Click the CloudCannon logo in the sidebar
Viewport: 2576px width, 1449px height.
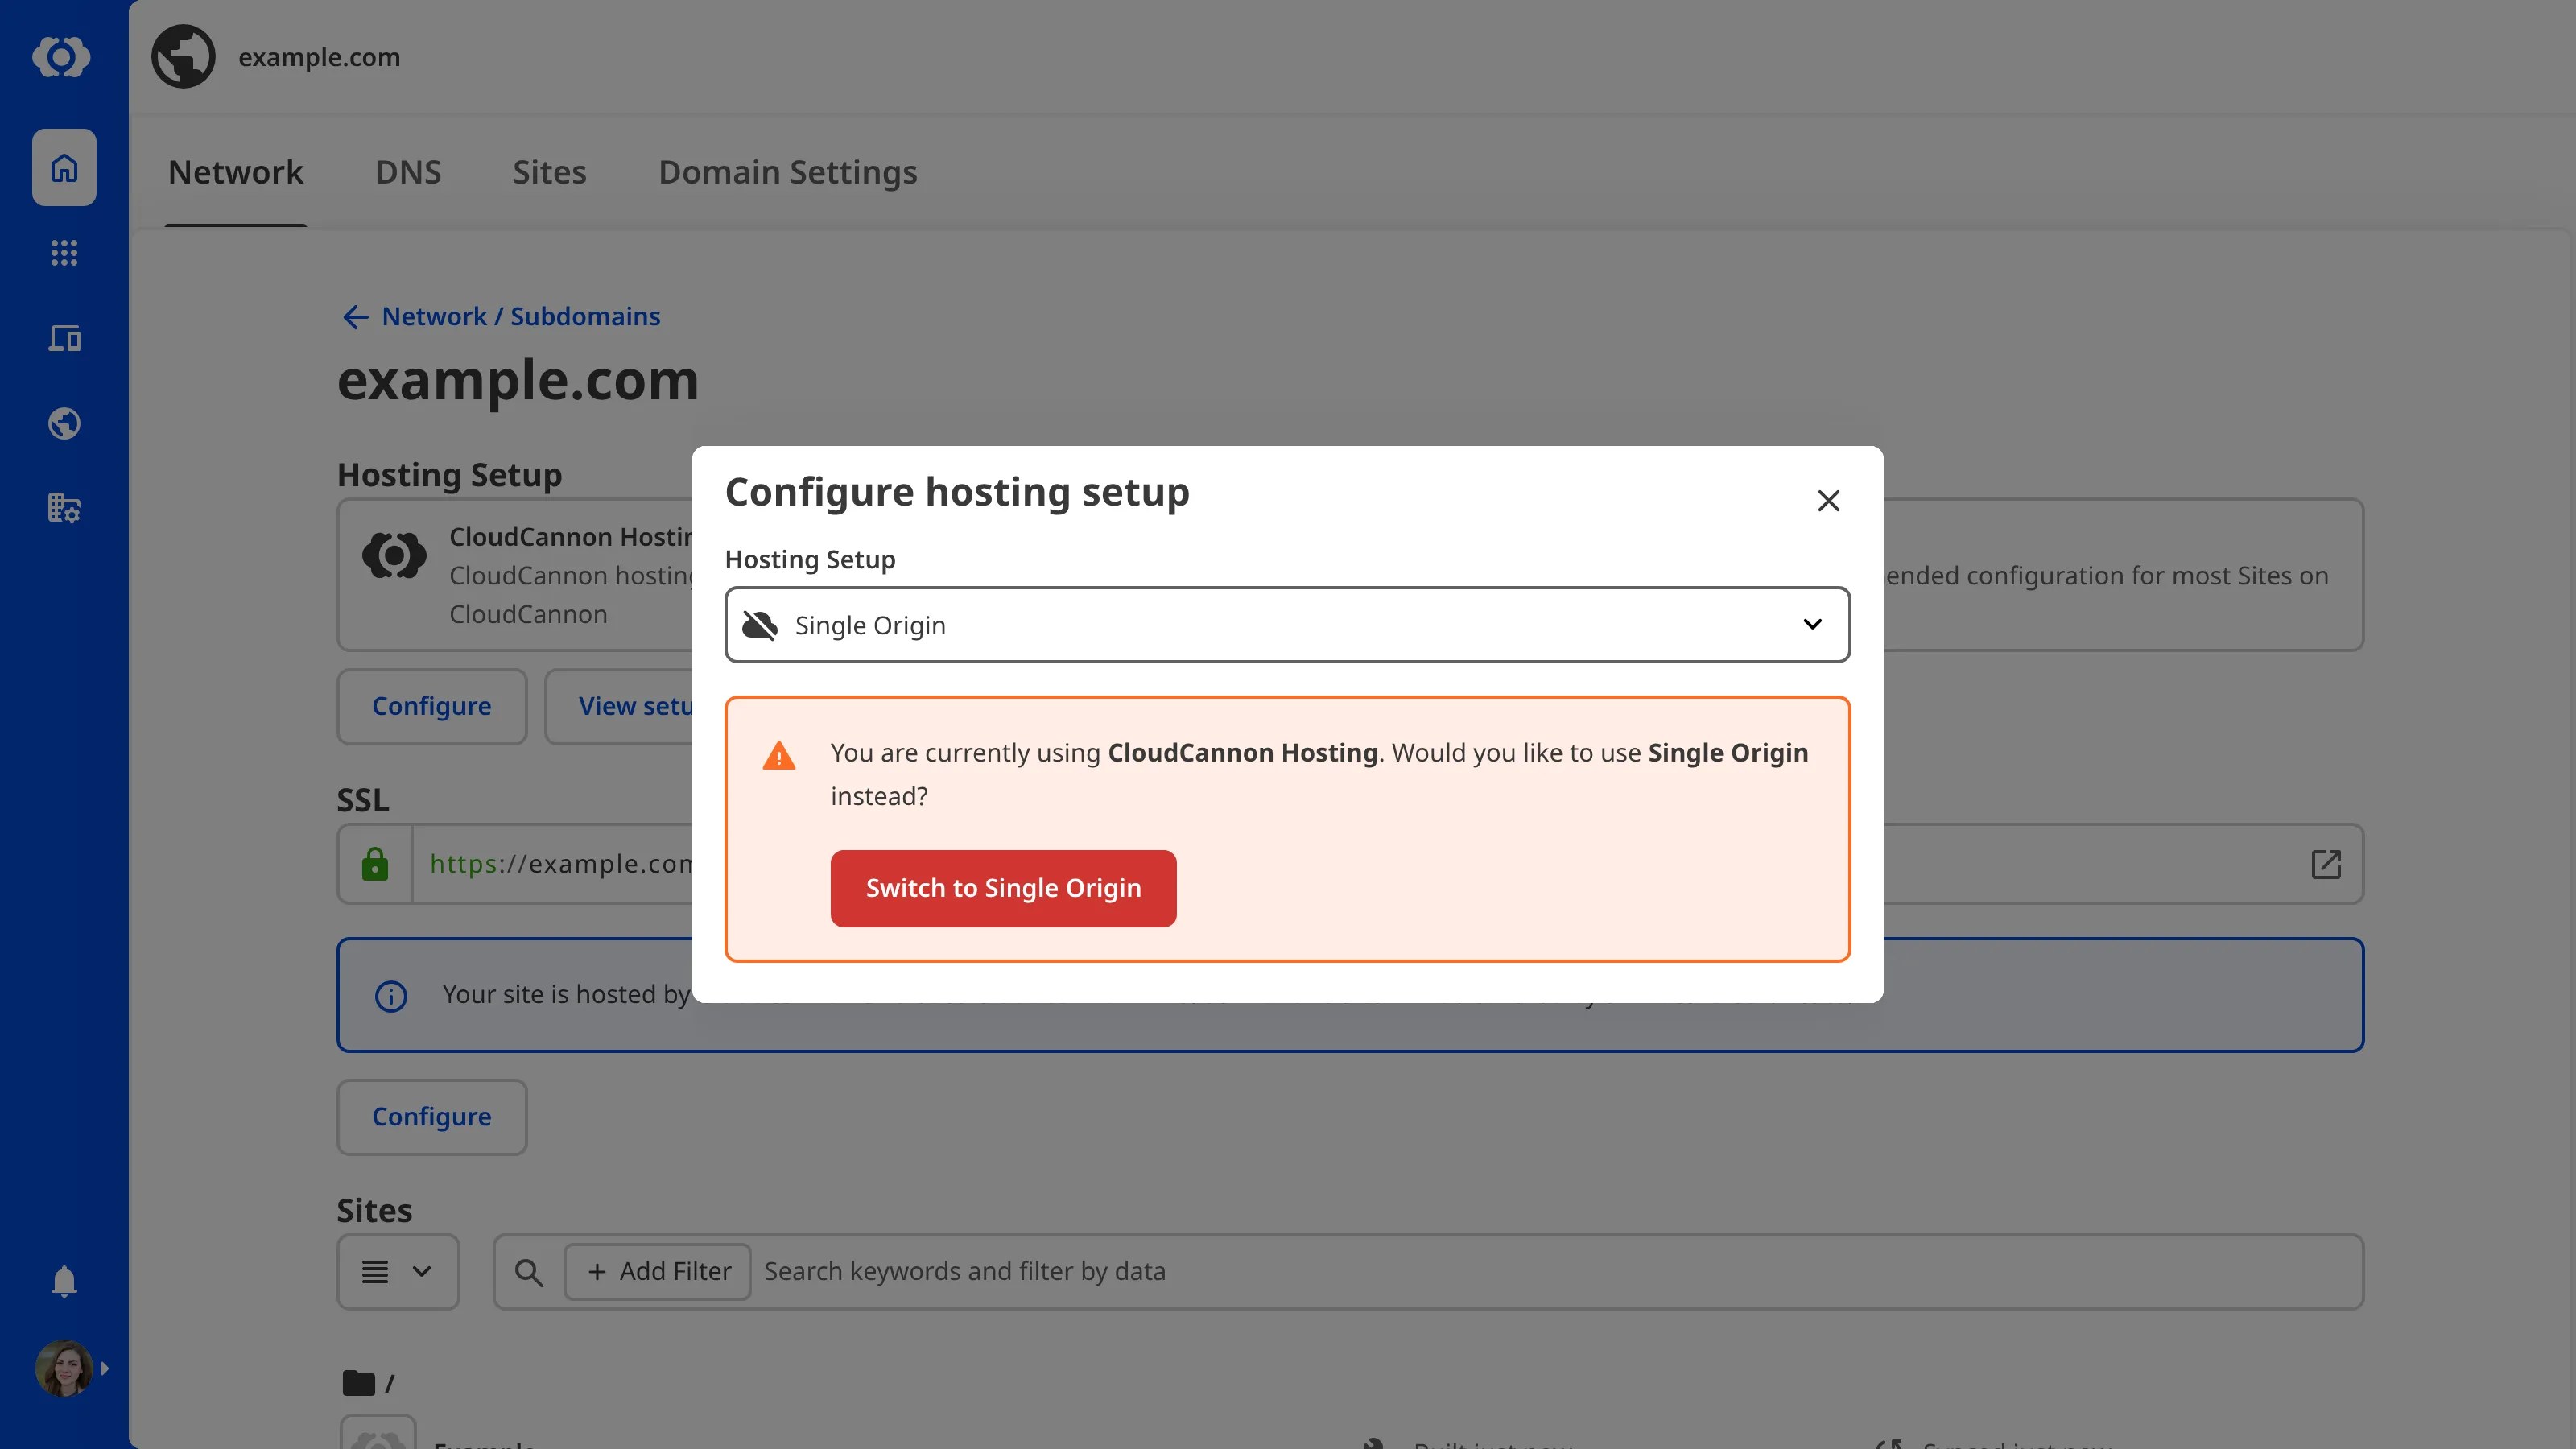pyautogui.click(x=63, y=57)
